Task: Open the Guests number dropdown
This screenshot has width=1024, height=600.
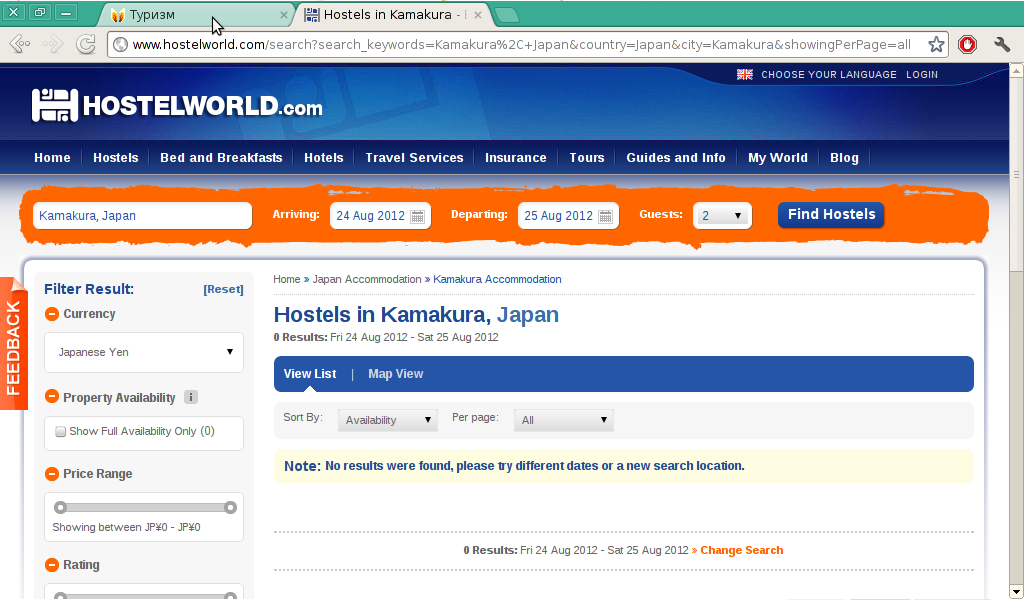Action: [722, 215]
